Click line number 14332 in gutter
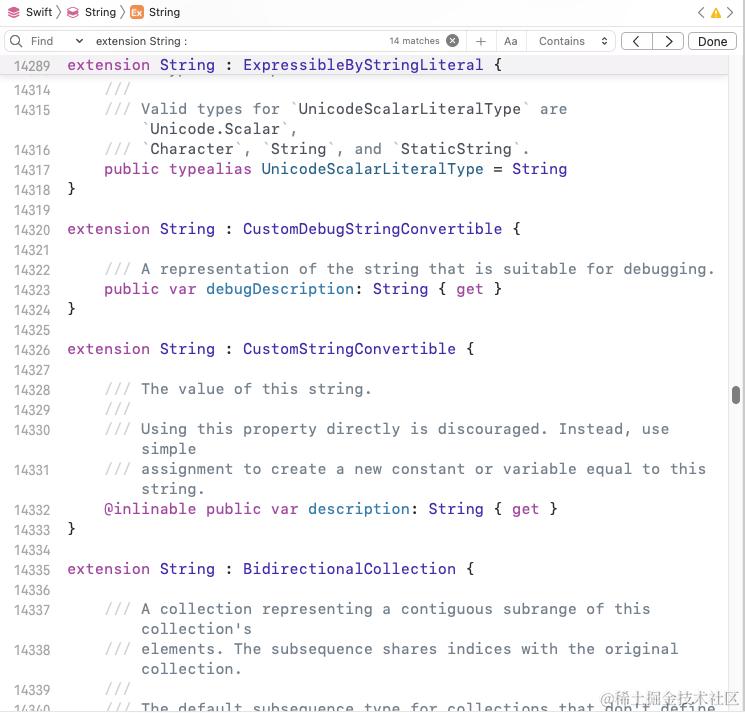 pyautogui.click(x=32, y=510)
